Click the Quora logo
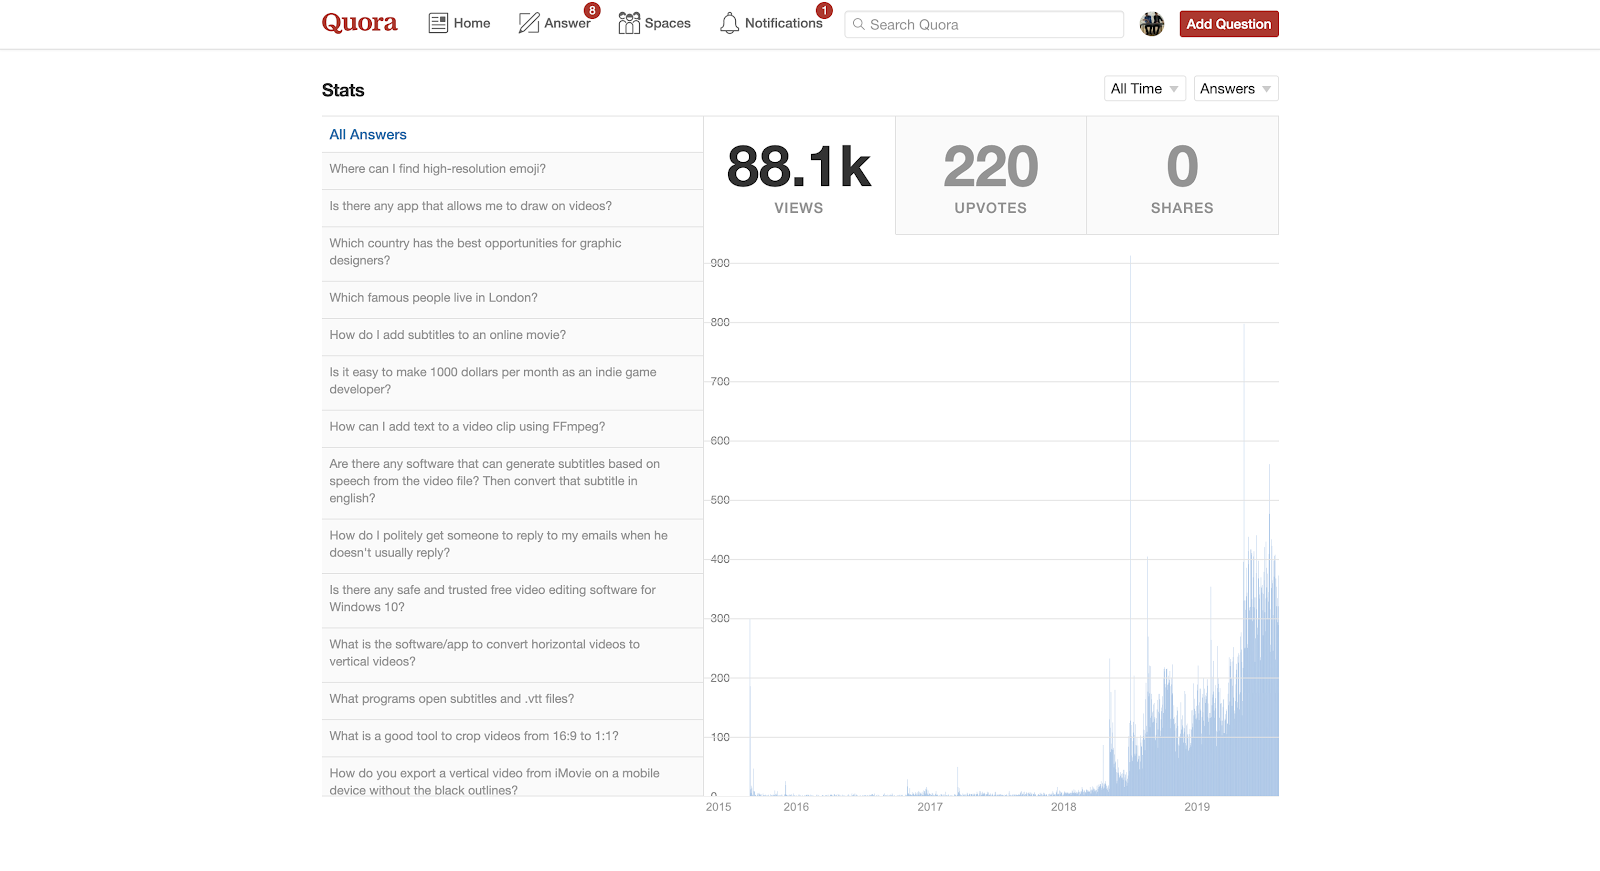 tap(359, 23)
